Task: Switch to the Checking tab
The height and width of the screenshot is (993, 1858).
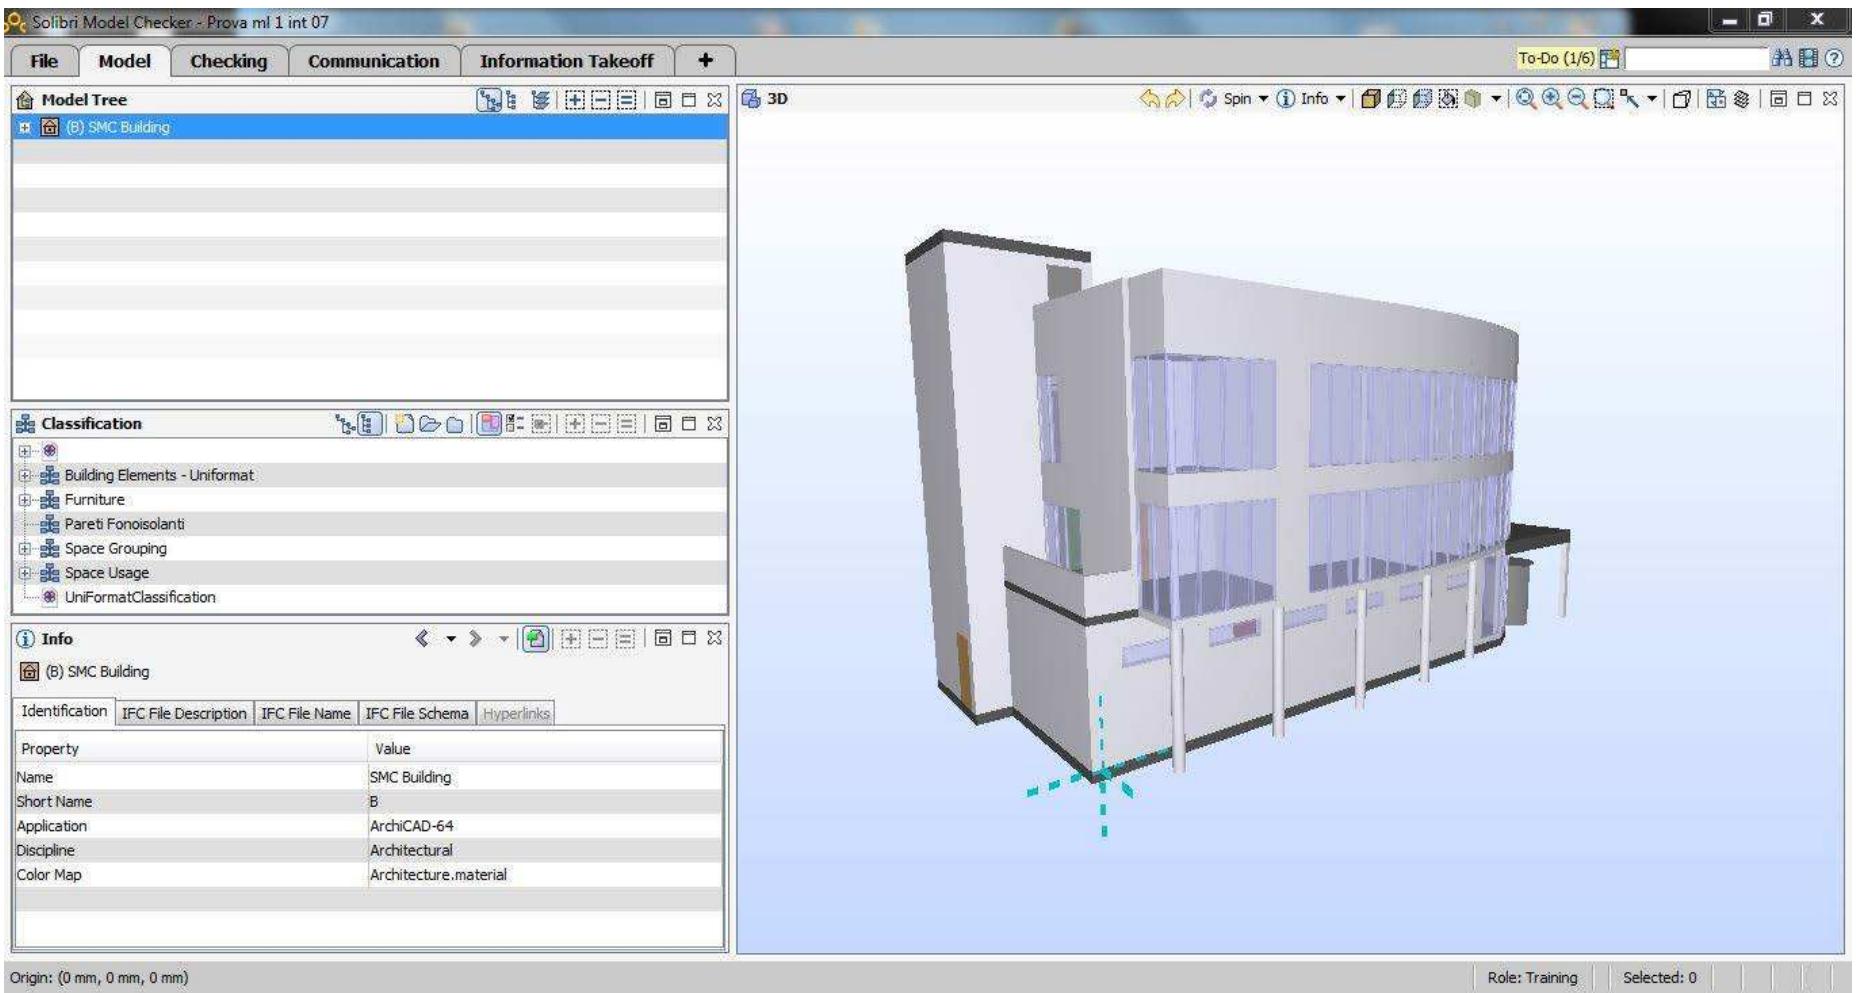Action: pyautogui.click(x=228, y=61)
